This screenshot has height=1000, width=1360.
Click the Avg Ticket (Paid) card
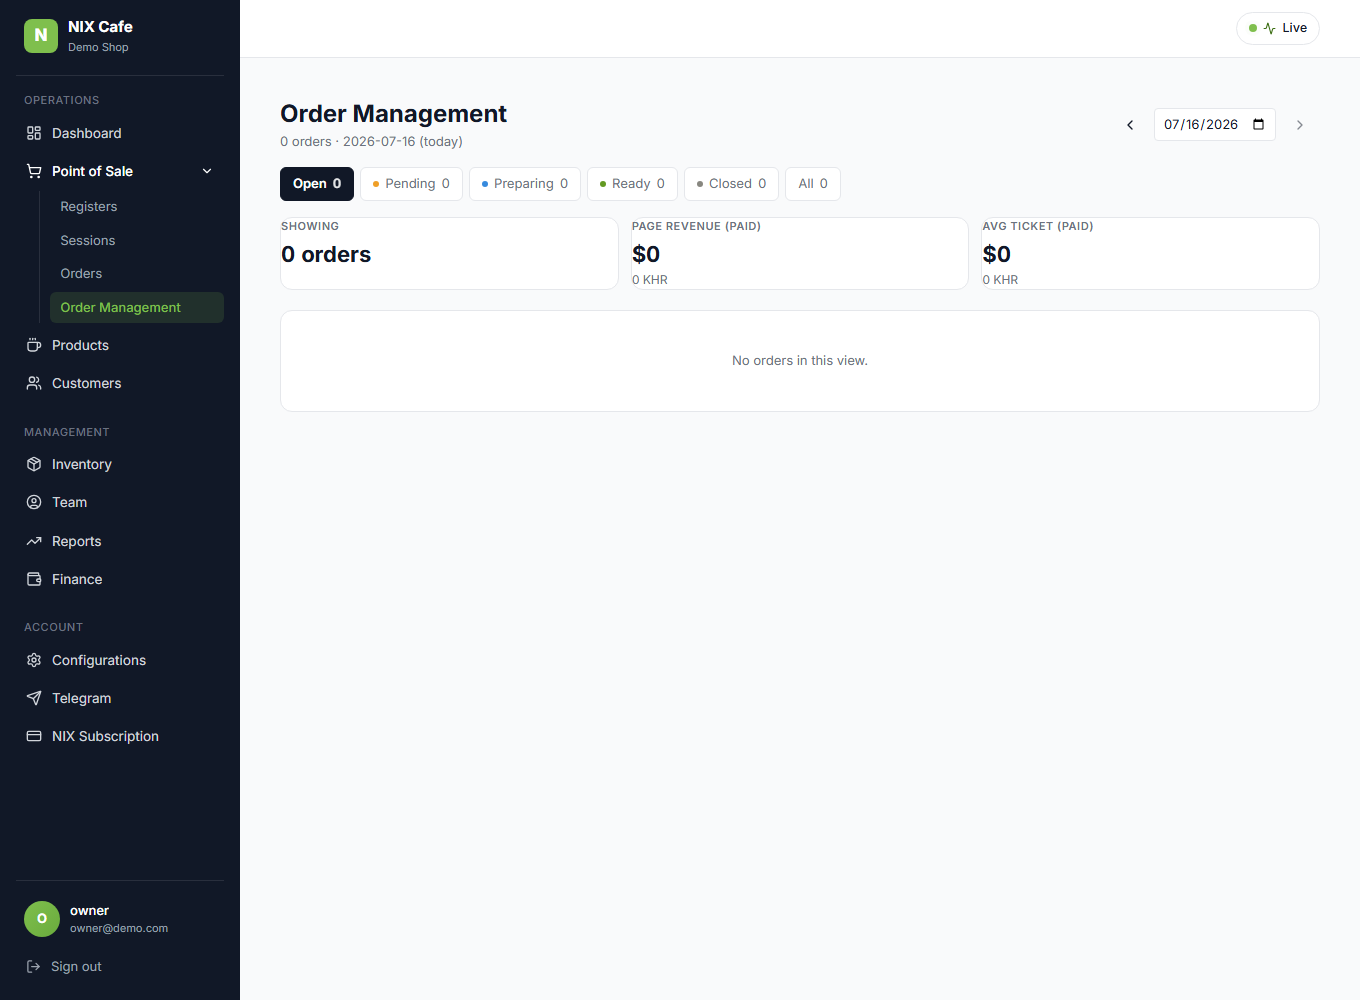pyautogui.click(x=1150, y=254)
